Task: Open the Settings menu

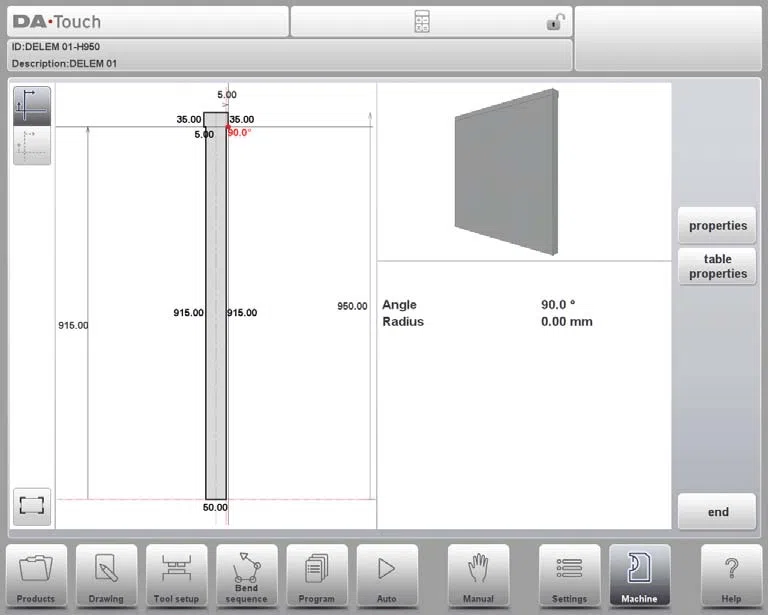Action: coord(569,576)
